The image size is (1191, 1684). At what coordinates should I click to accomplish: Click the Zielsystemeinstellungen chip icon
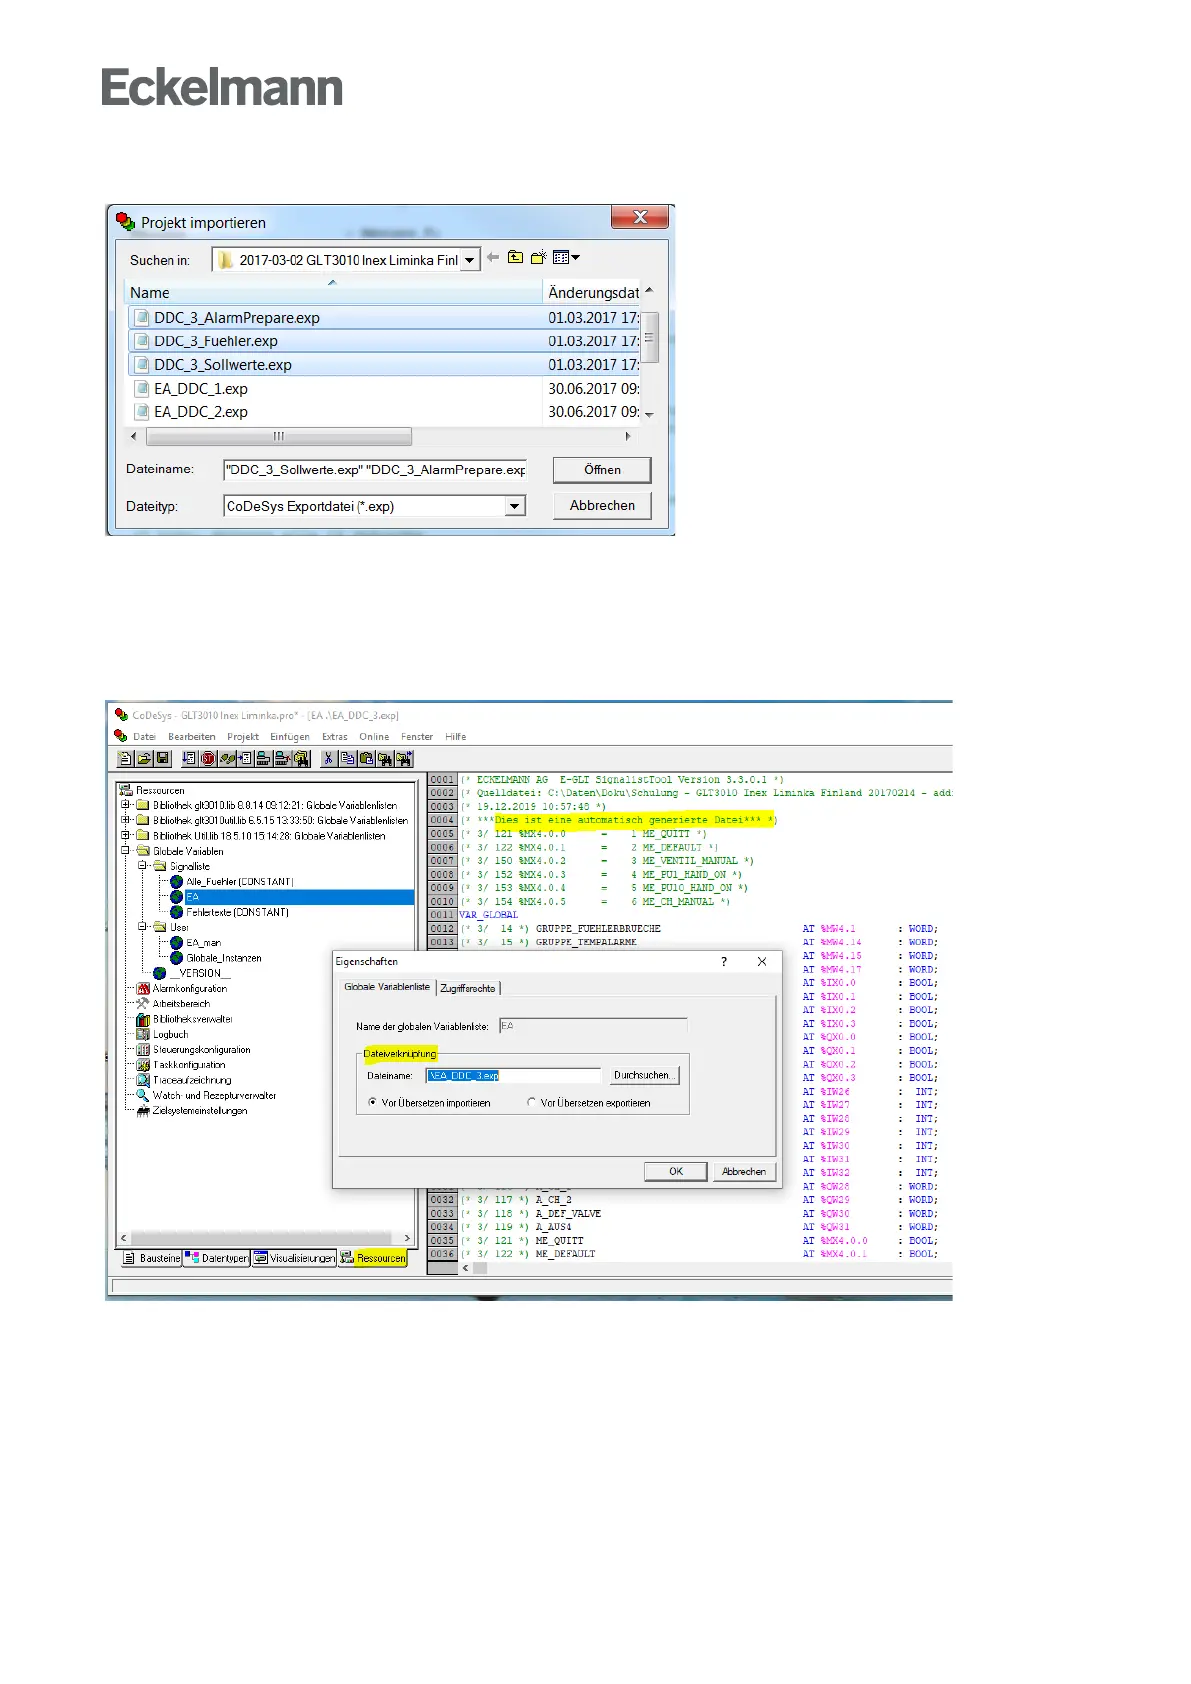143,1110
